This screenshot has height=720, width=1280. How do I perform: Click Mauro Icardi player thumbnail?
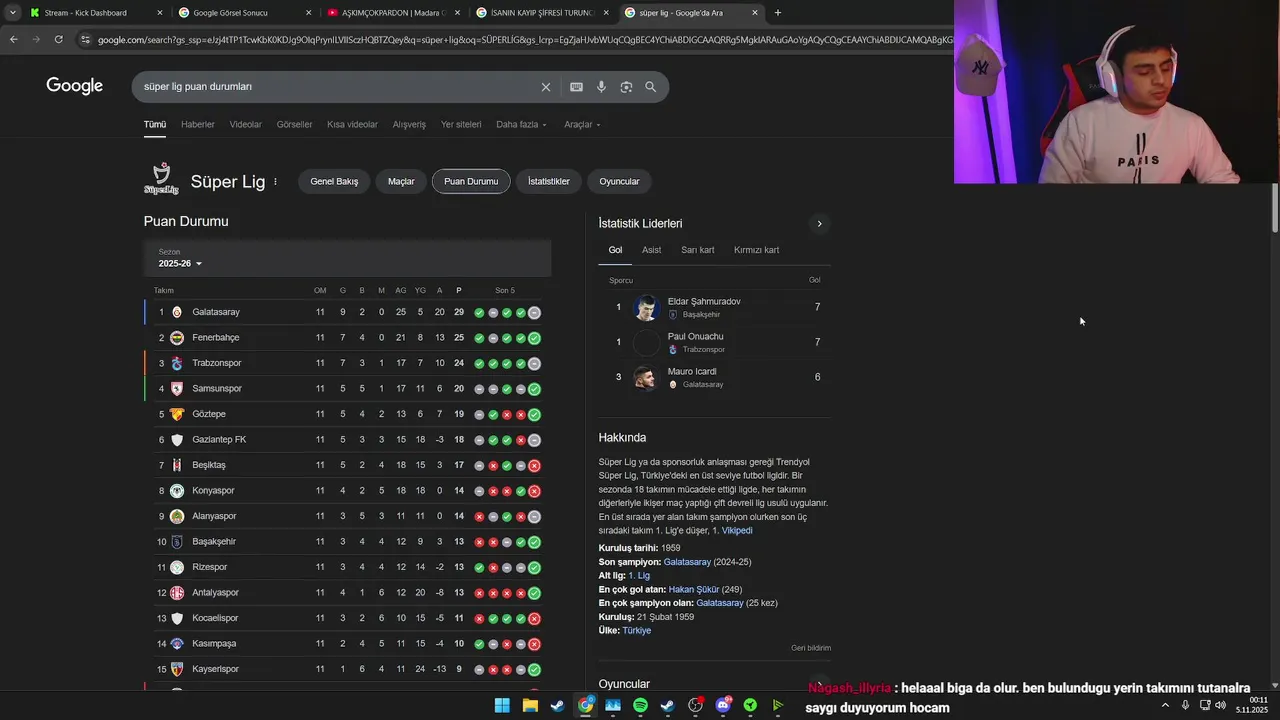click(646, 378)
